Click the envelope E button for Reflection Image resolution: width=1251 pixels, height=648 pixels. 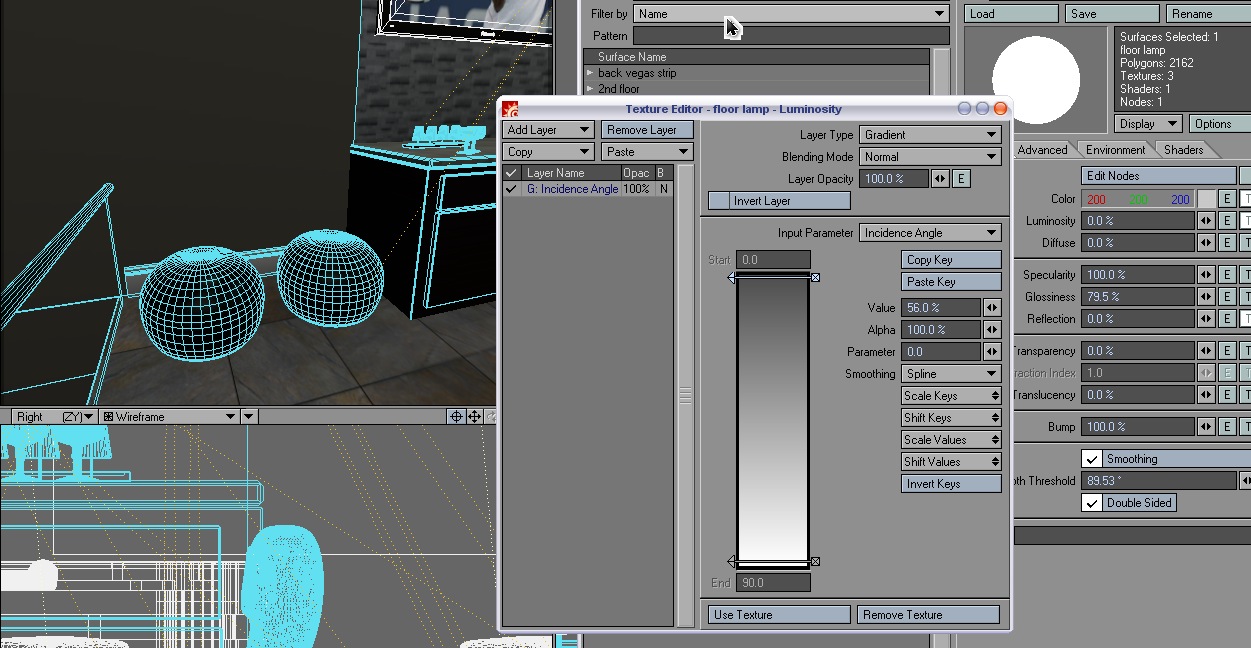tap(1227, 319)
